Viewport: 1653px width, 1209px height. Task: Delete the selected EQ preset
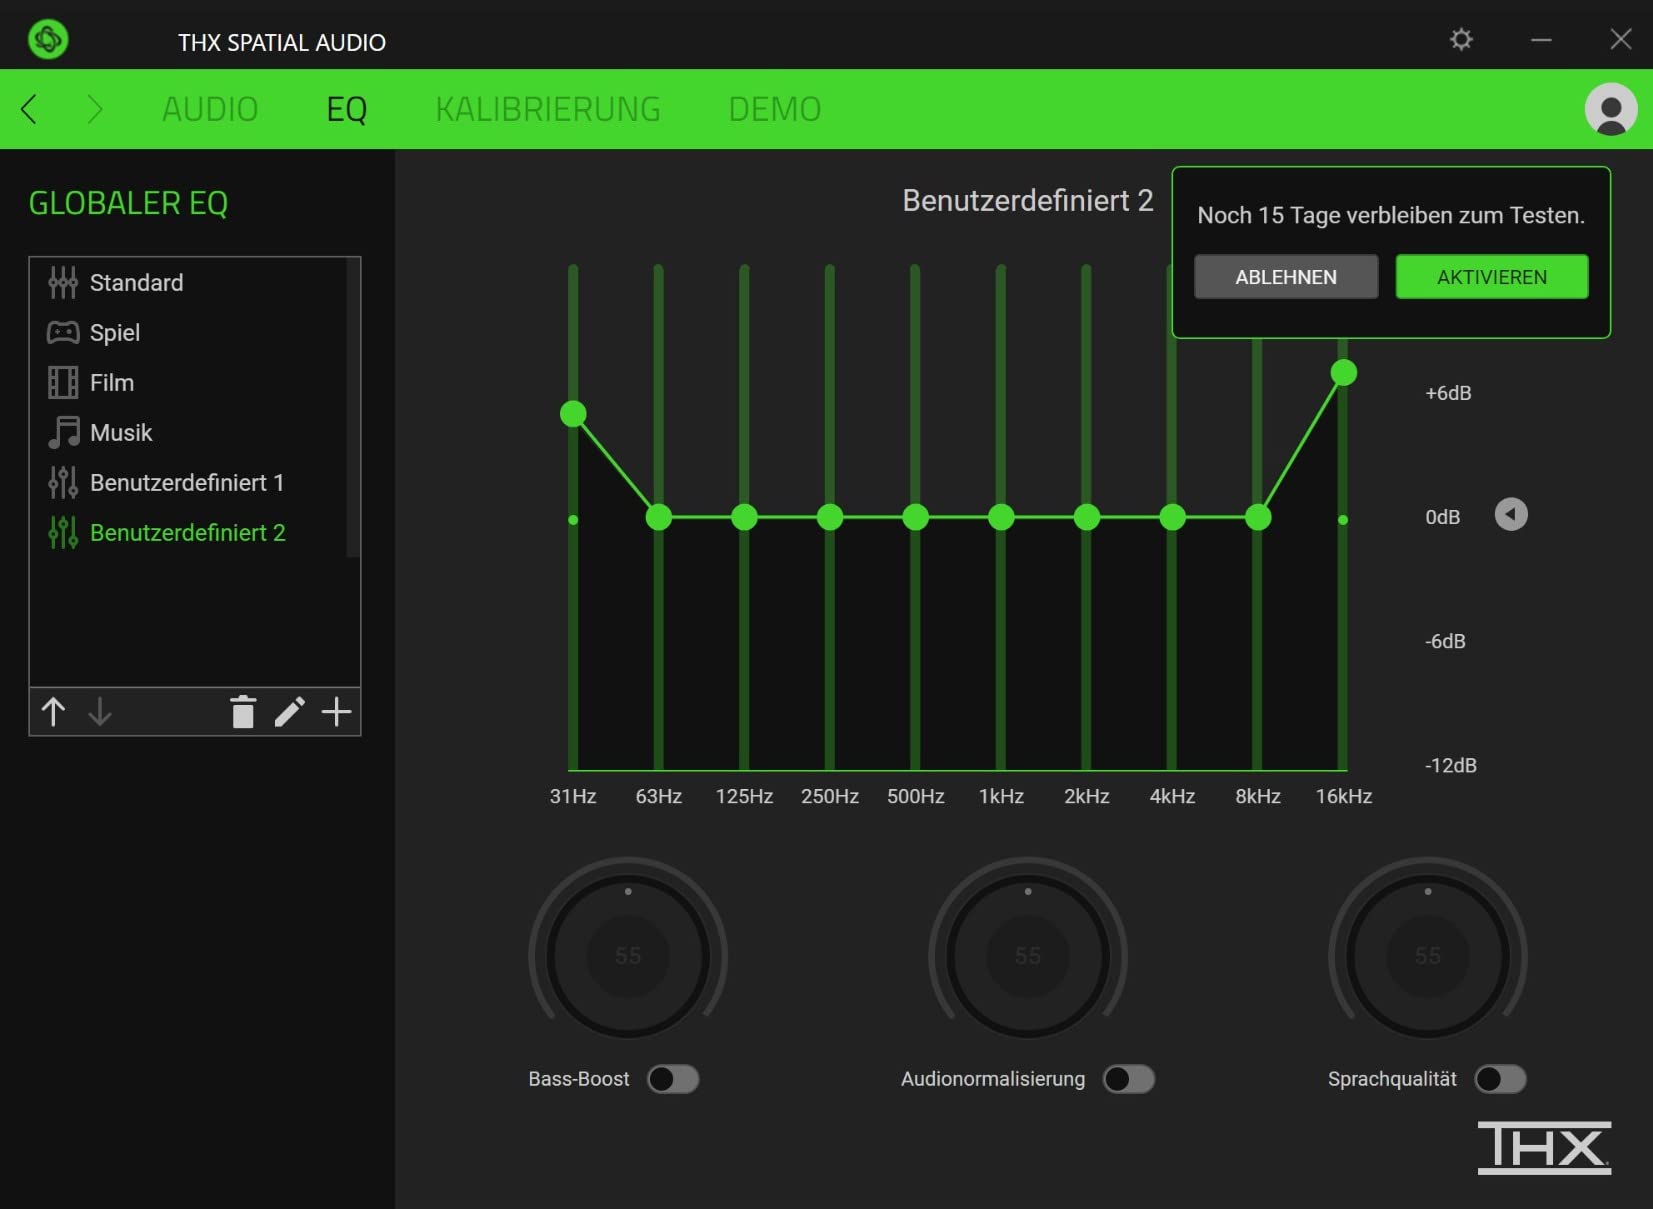tap(243, 712)
